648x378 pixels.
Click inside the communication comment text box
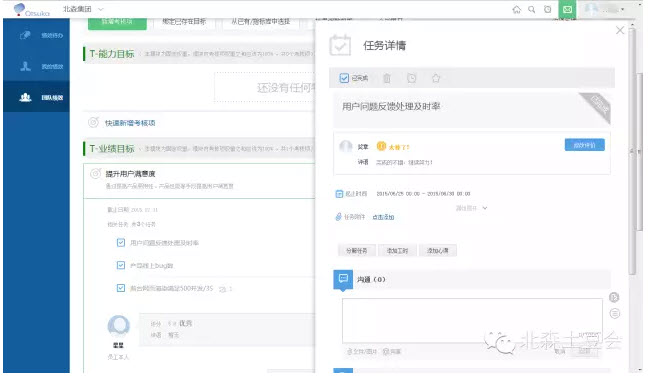pos(472,321)
